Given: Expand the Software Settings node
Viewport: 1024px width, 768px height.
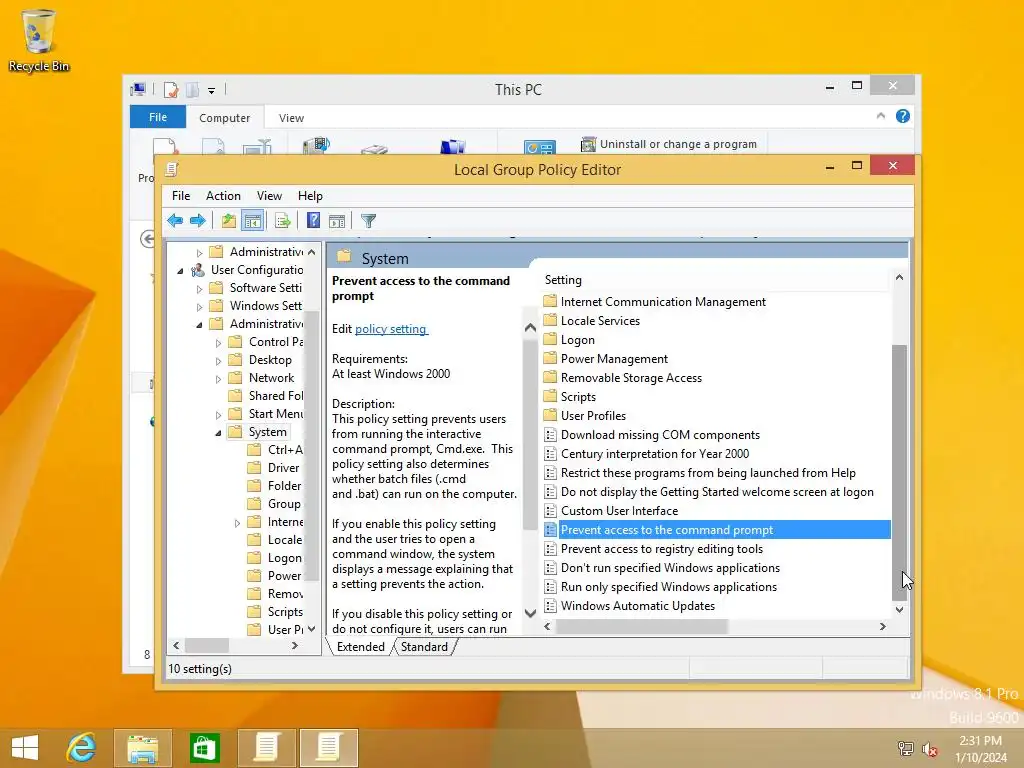Looking at the screenshot, I should tap(199, 288).
